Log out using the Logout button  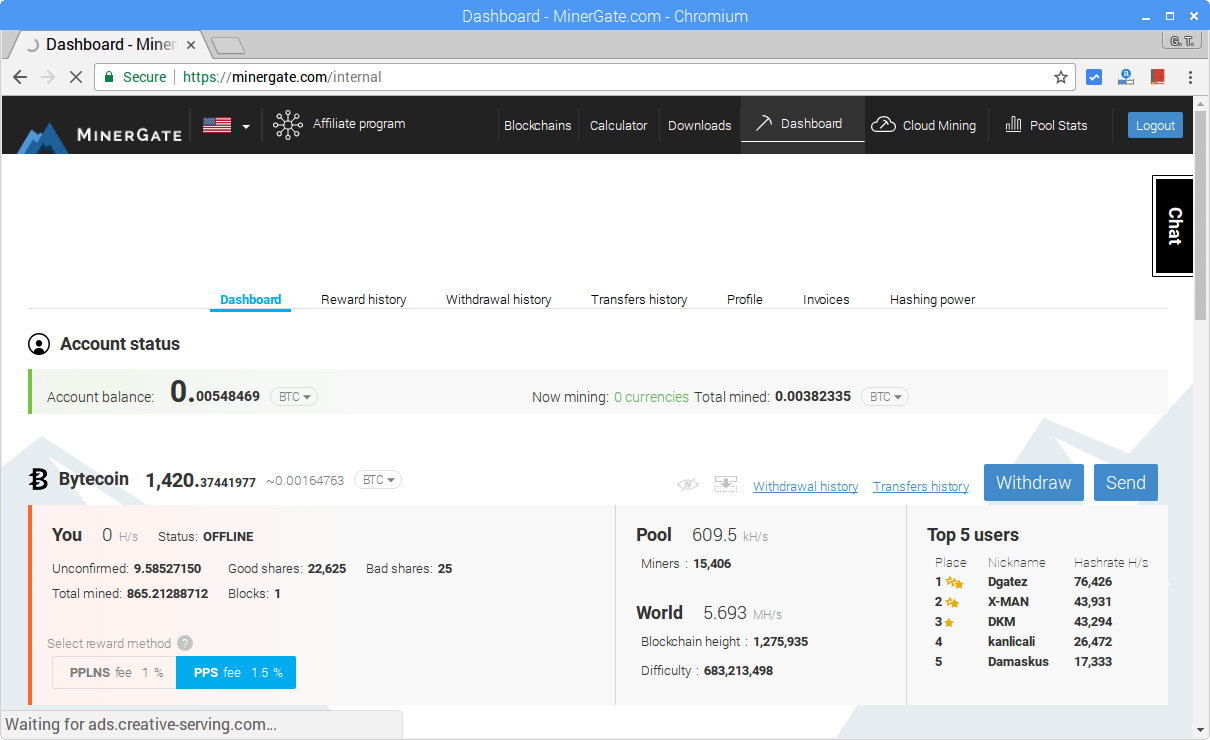pos(1155,124)
